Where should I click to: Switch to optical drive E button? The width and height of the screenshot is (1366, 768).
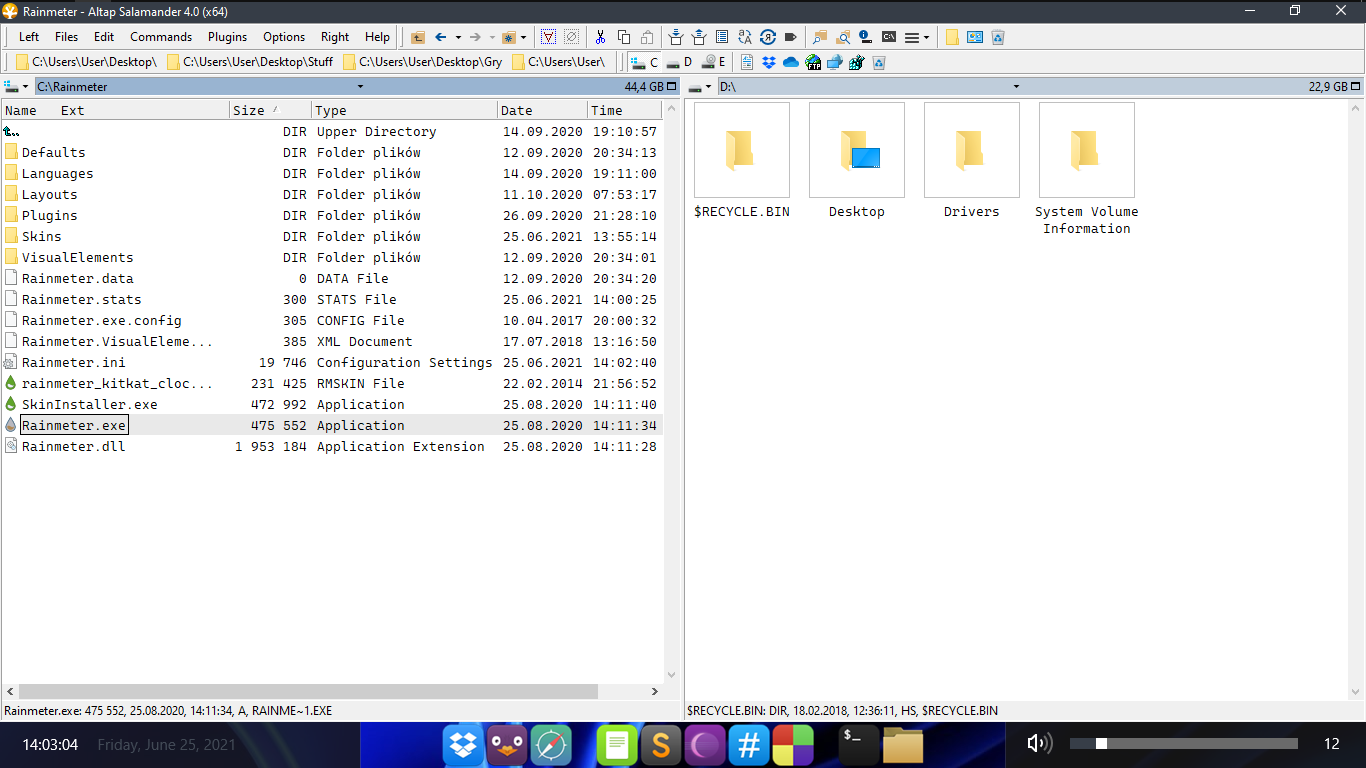click(x=713, y=62)
